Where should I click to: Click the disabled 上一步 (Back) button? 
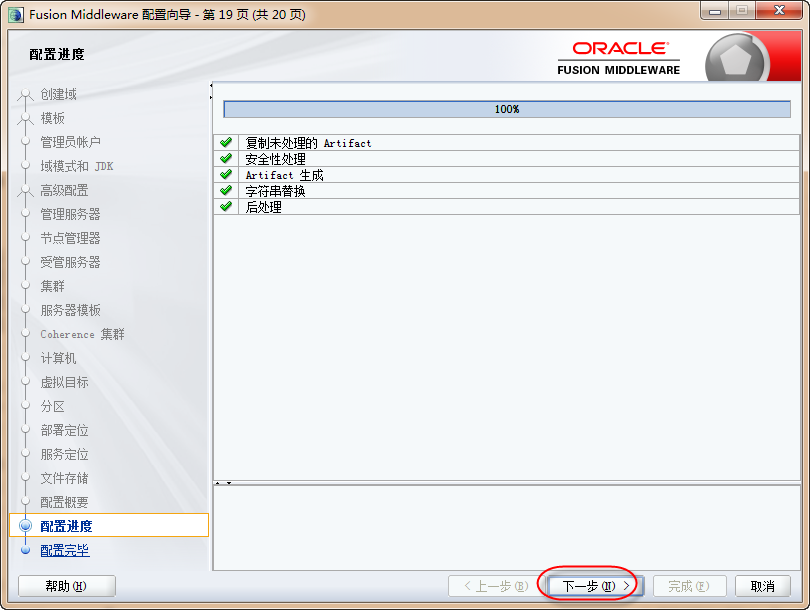click(x=496, y=586)
